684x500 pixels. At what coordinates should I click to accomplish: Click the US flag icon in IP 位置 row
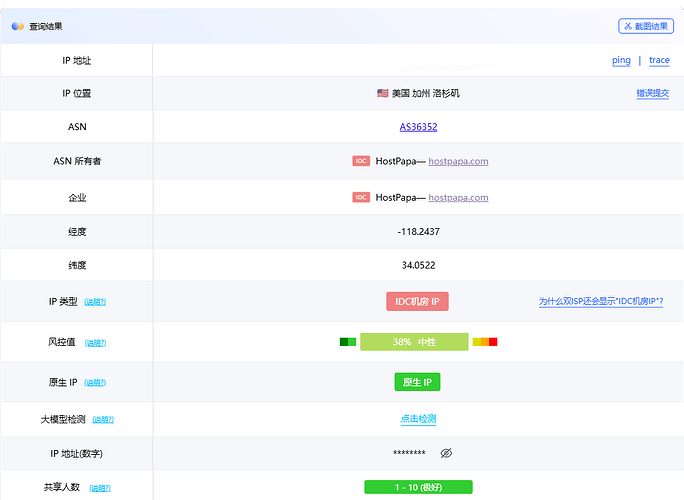point(383,93)
